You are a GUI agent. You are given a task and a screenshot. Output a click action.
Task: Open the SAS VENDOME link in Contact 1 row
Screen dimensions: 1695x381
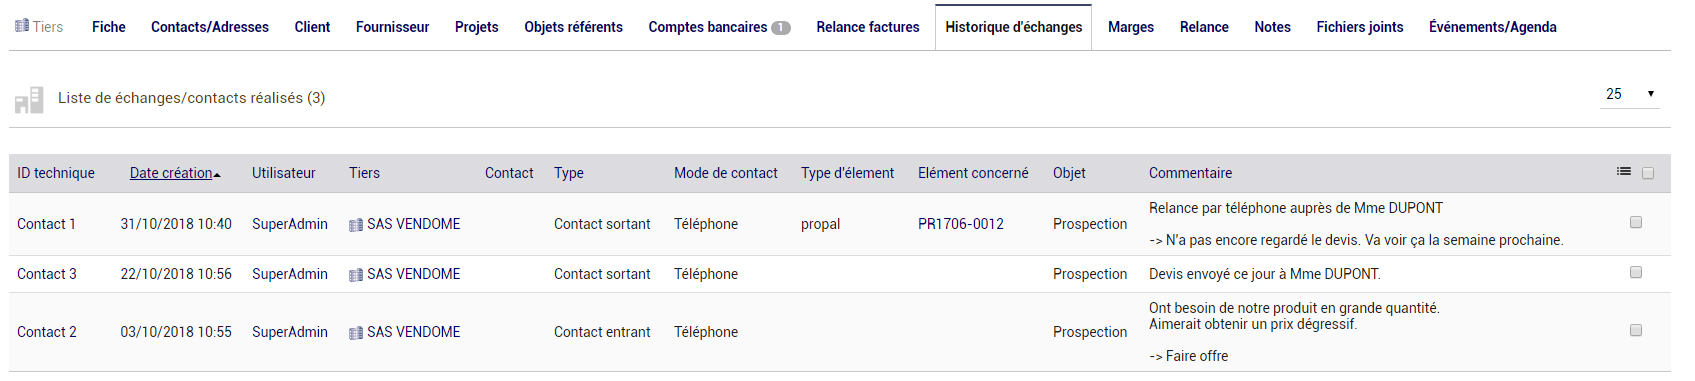pyautogui.click(x=414, y=224)
